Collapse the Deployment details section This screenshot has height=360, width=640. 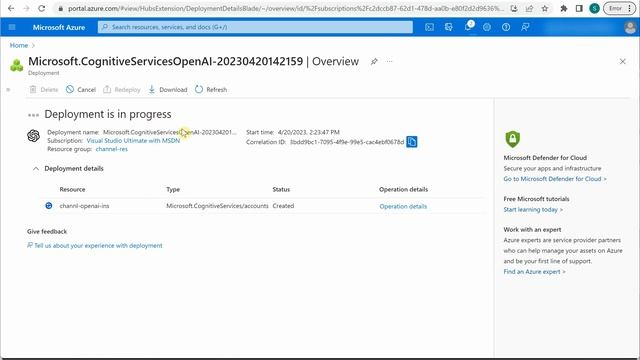pos(36,169)
